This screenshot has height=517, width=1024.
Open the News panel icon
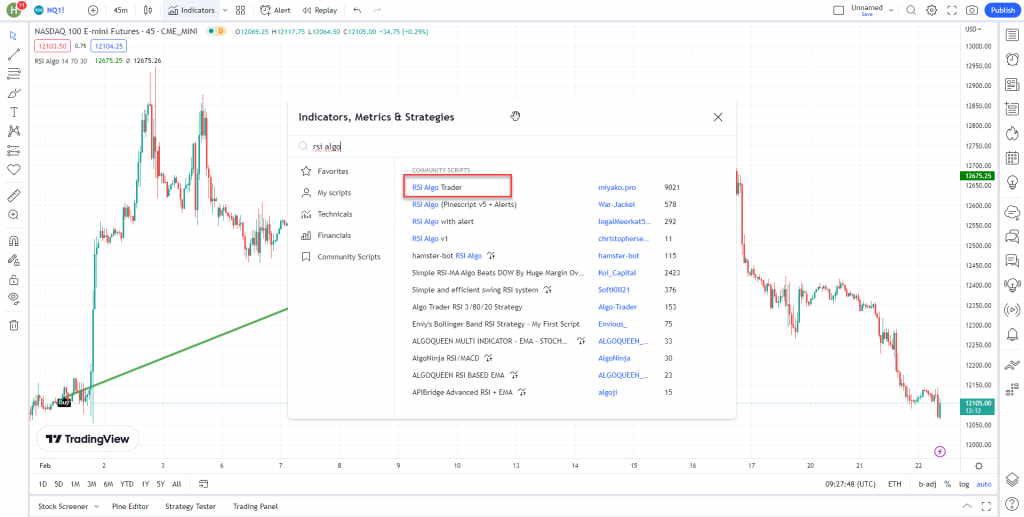click(1012, 84)
